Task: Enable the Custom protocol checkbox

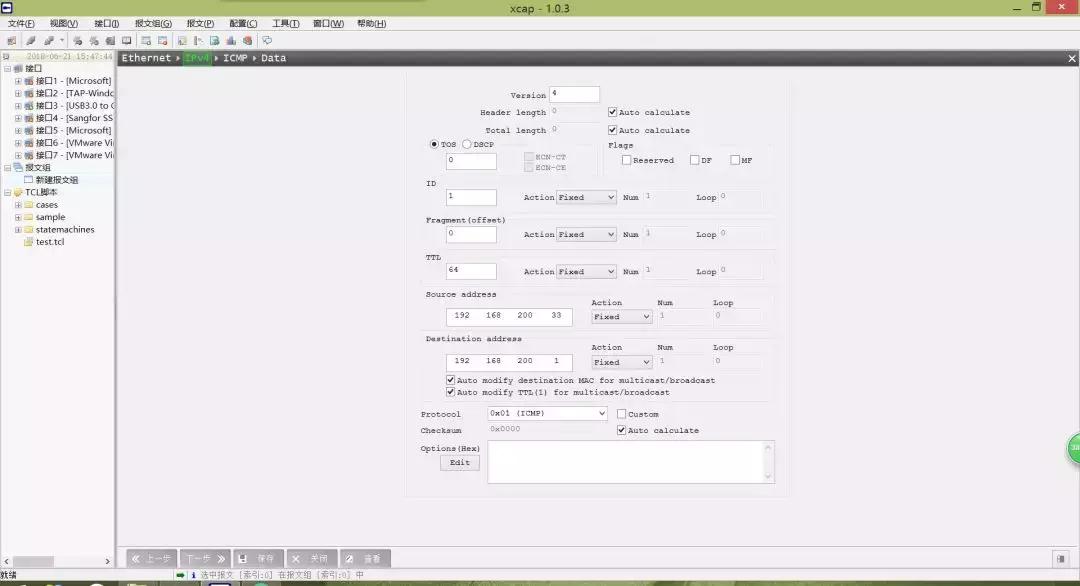Action: coord(621,414)
